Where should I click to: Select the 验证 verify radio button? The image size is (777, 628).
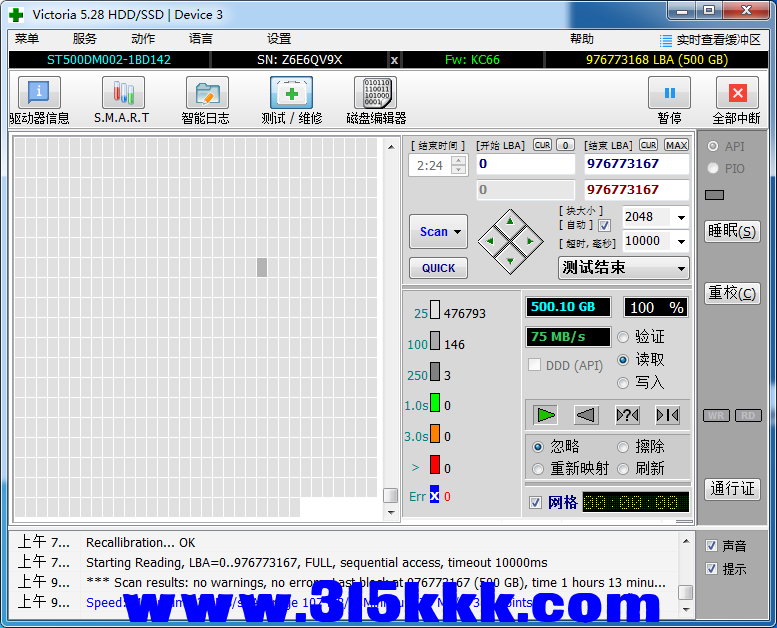624,337
